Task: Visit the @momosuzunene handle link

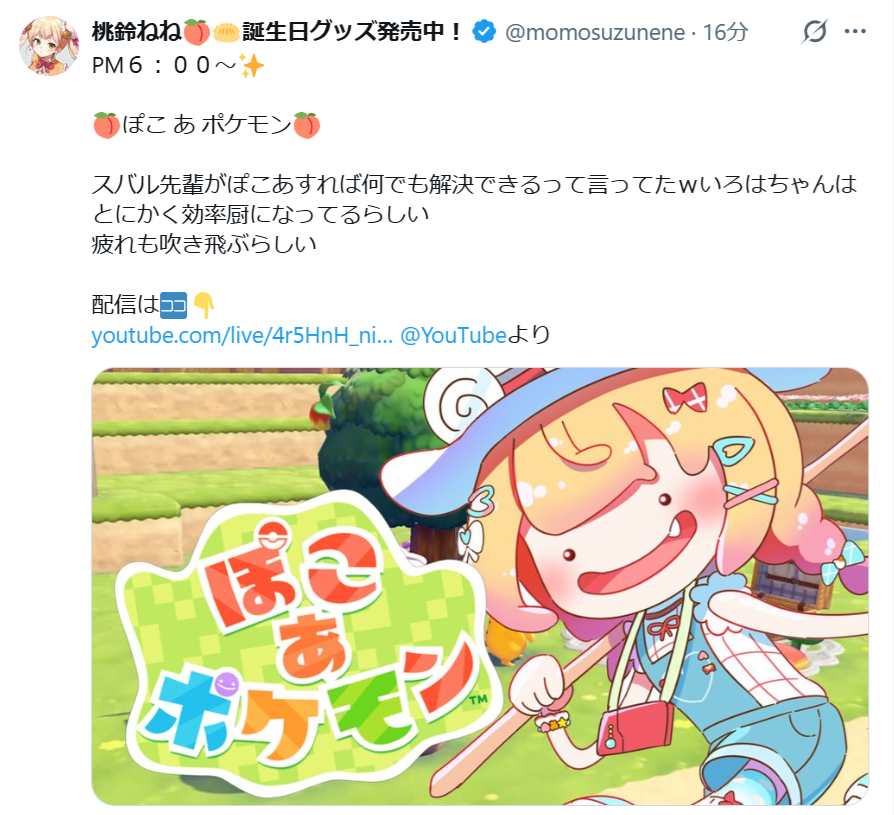Action: click(595, 33)
